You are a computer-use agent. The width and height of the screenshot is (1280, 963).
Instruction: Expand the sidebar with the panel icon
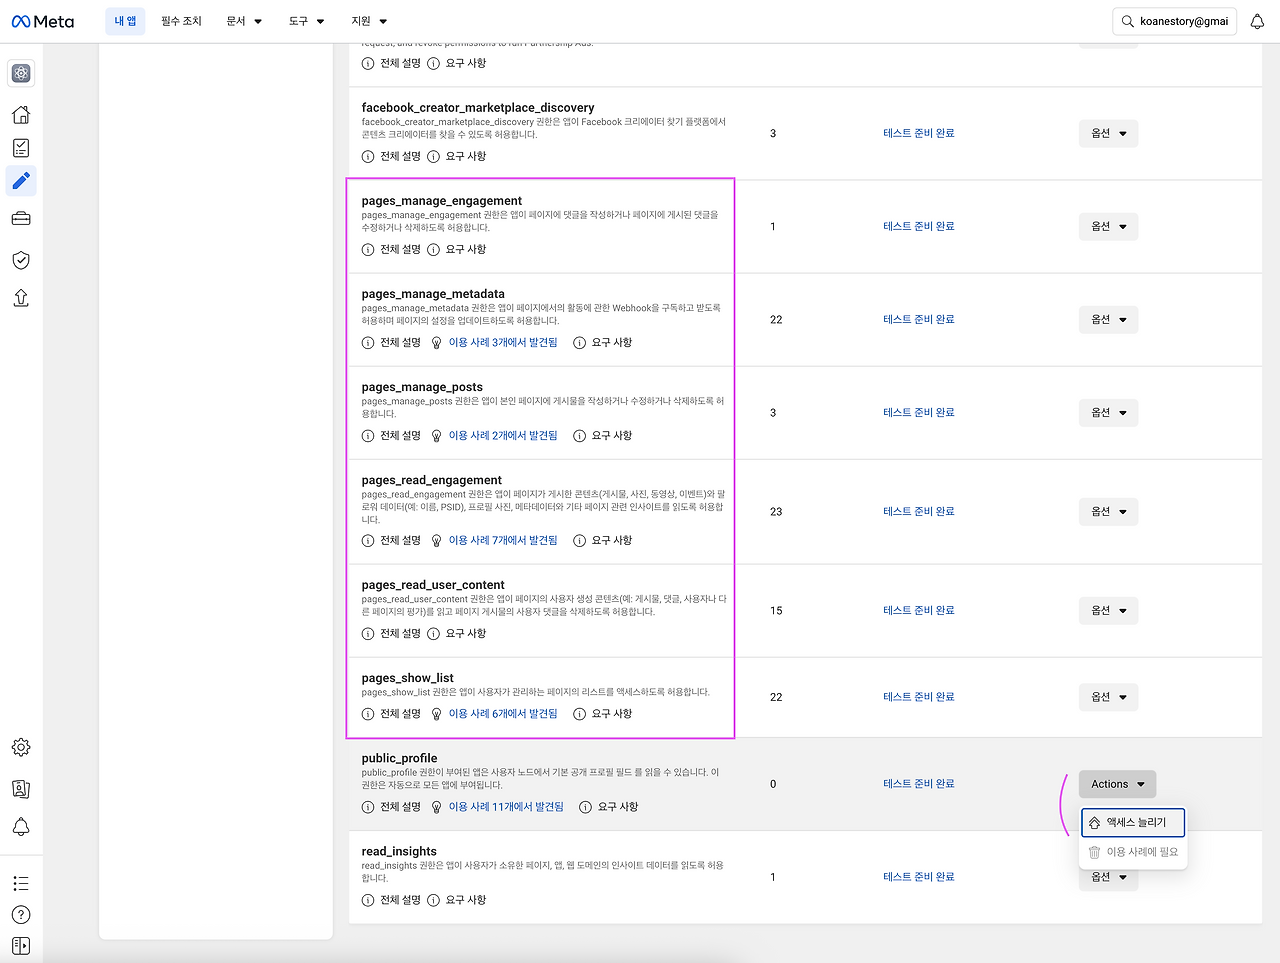click(21, 946)
